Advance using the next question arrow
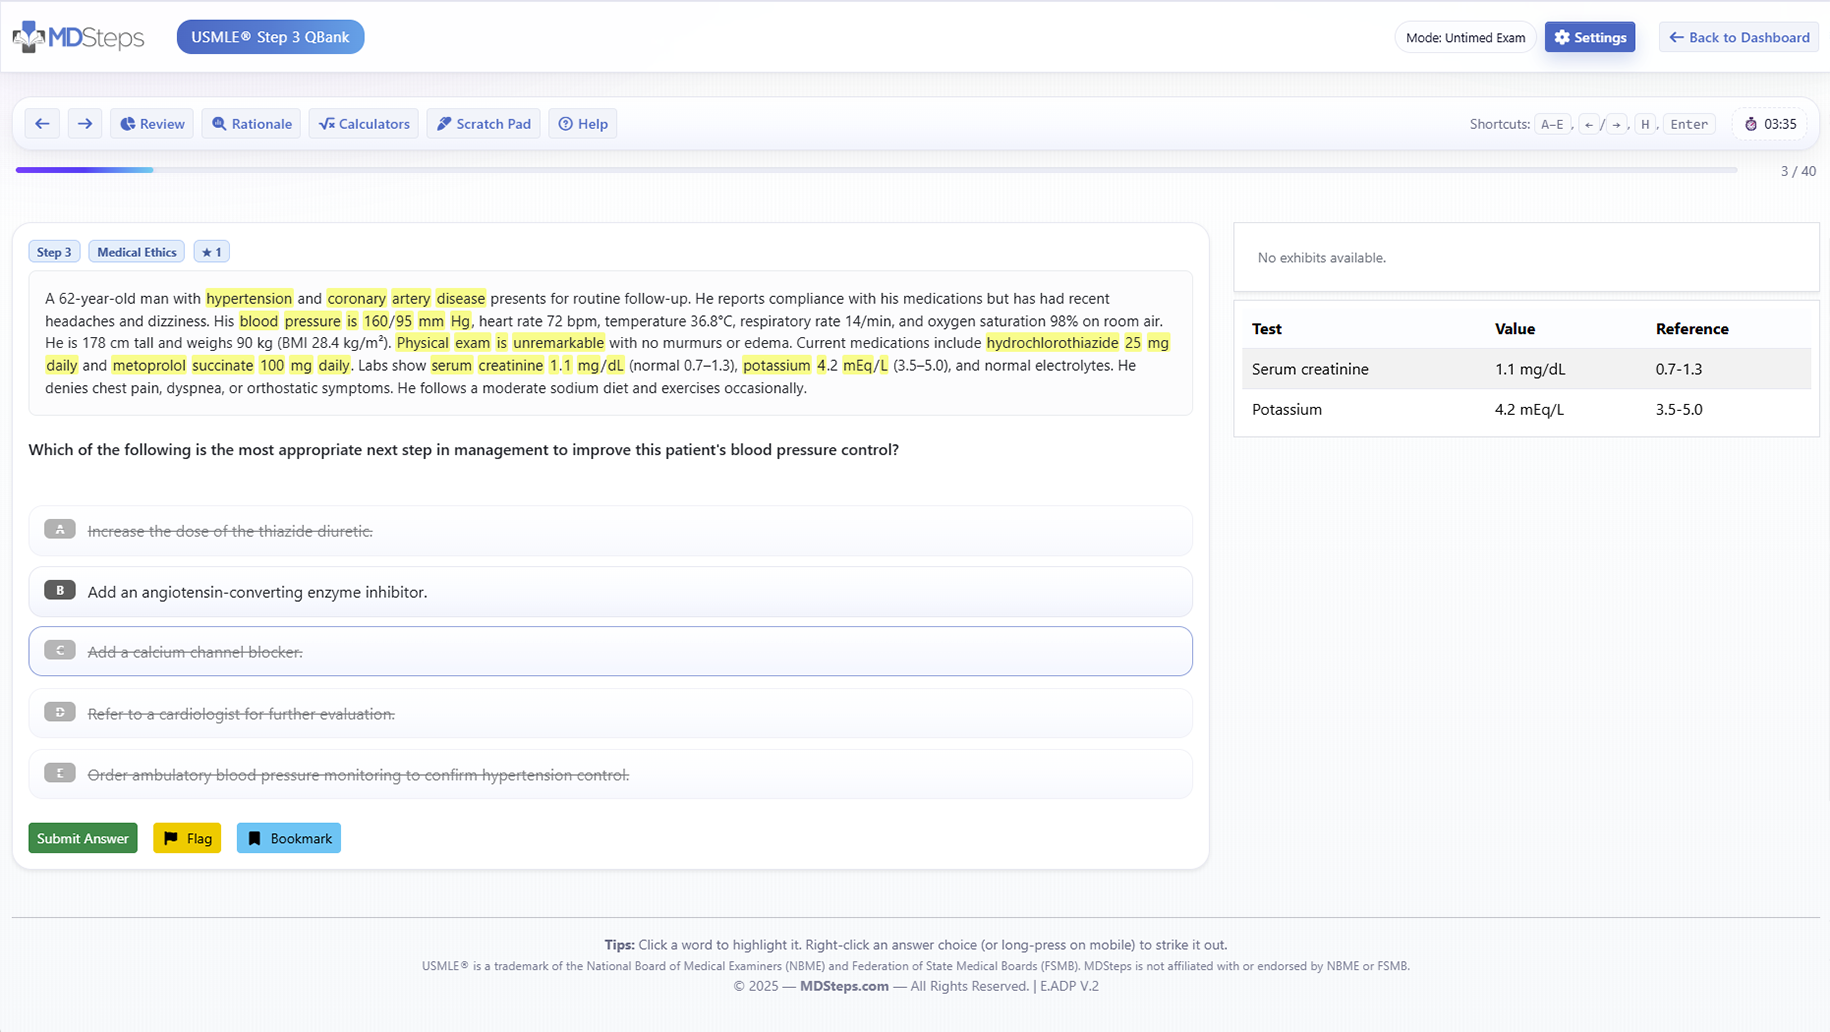This screenshot has width=1830, height=1032. (85, 123)
